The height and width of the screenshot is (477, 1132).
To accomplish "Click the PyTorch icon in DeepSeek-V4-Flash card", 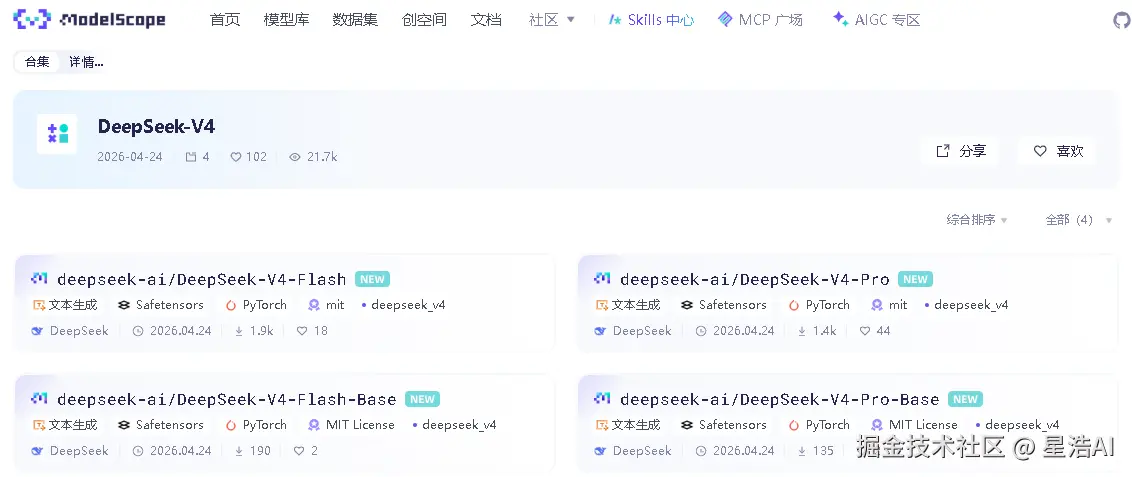I will tap(231, 305).
